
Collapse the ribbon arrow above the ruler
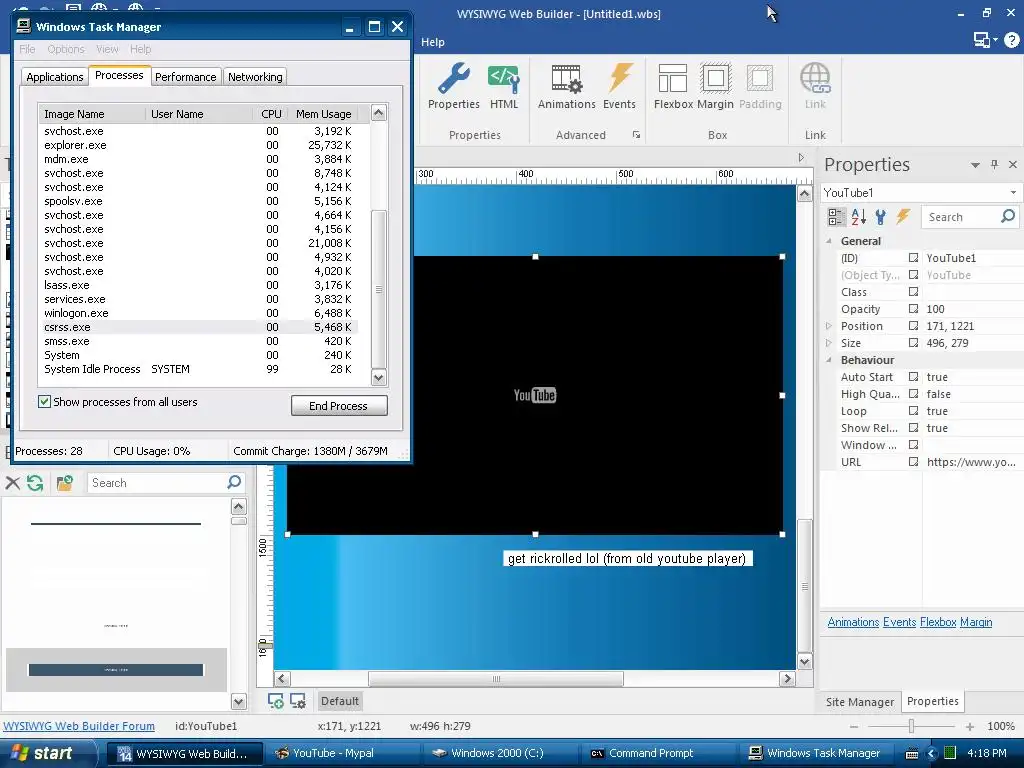click(801, 157)
